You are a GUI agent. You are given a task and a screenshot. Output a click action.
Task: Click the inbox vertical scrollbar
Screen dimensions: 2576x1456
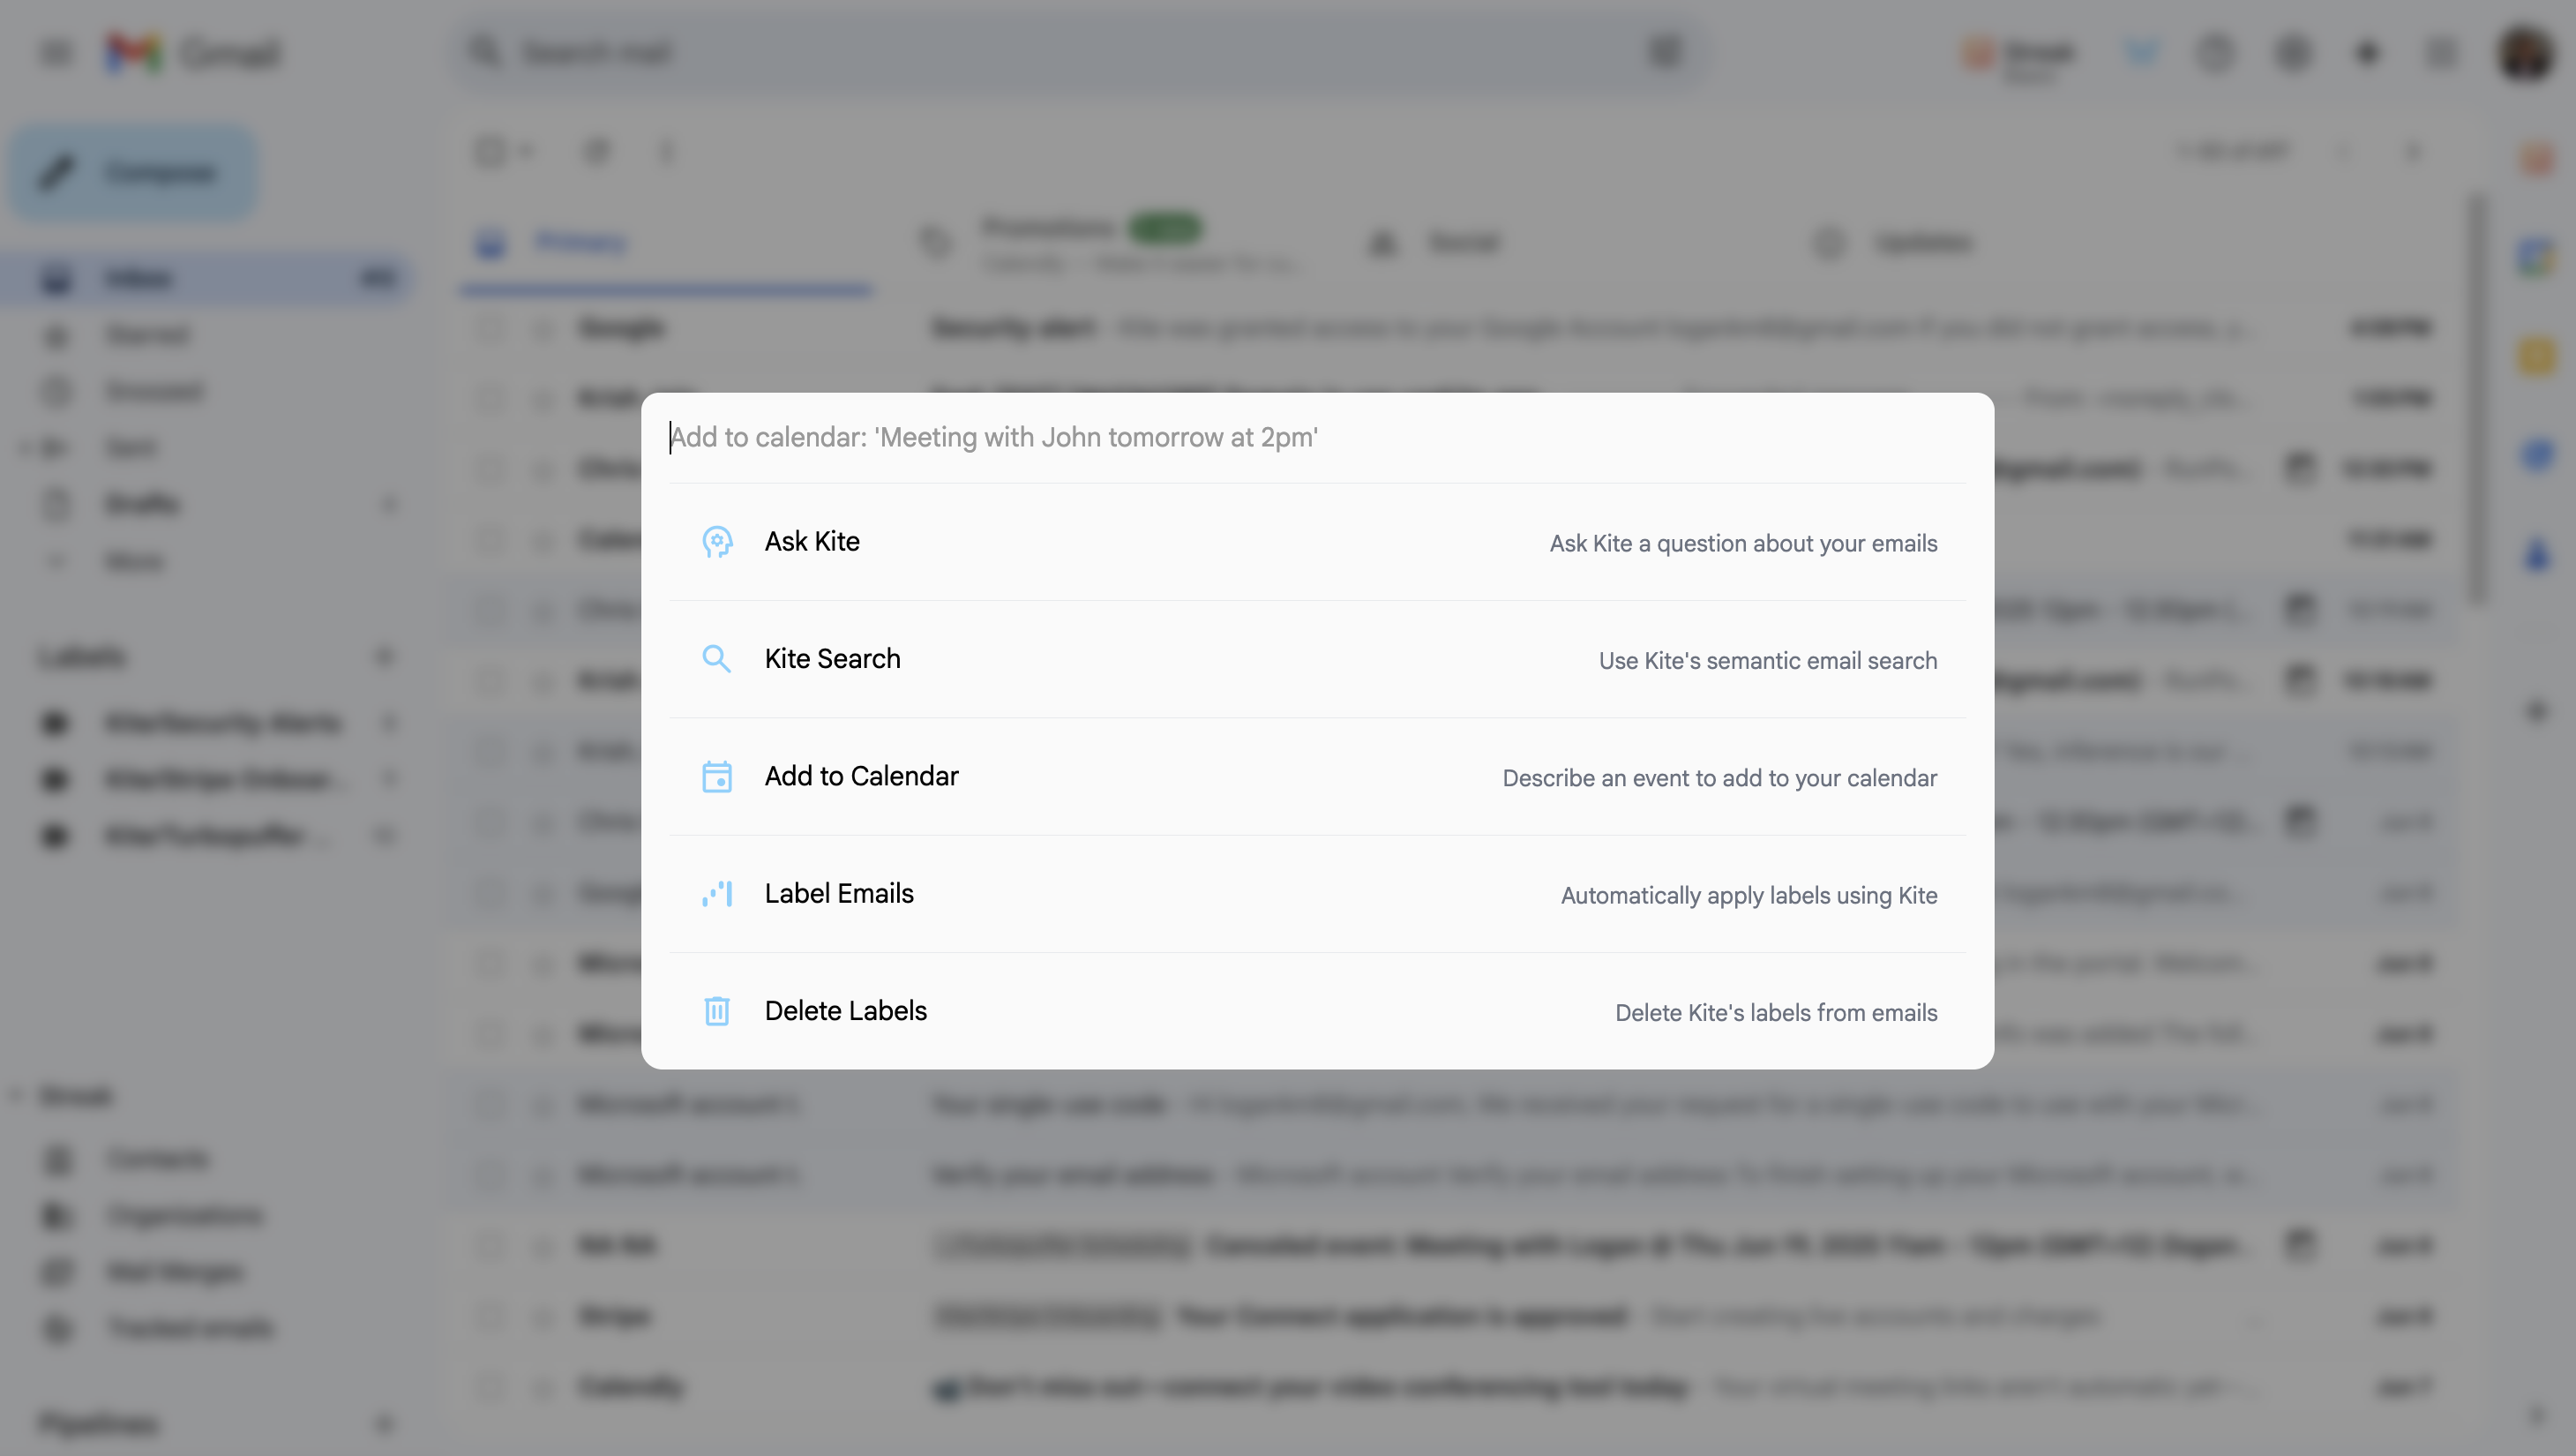click(x=2476, y=398)
